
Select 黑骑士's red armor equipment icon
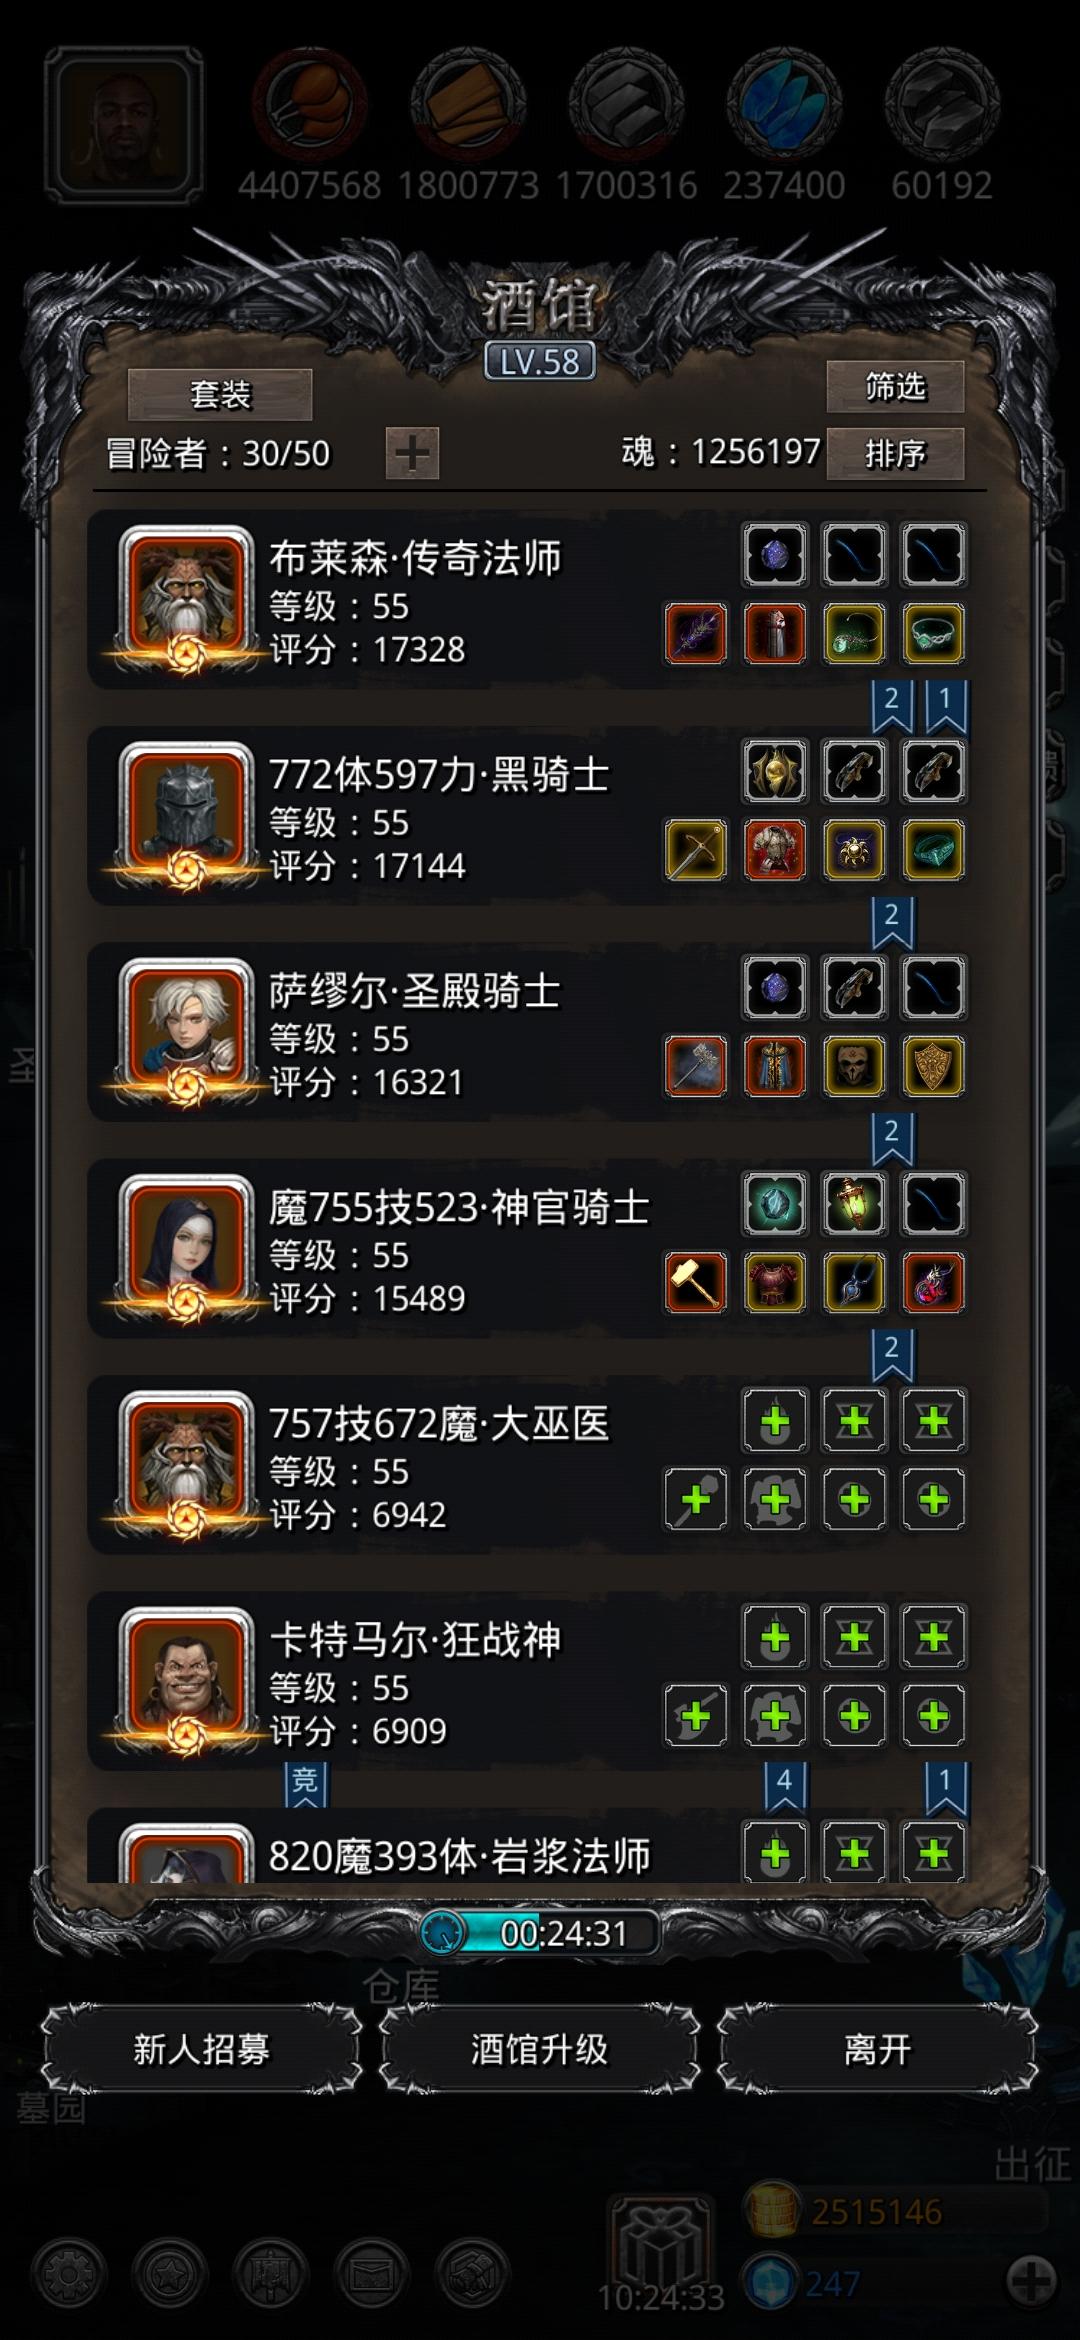coord(775,850)
